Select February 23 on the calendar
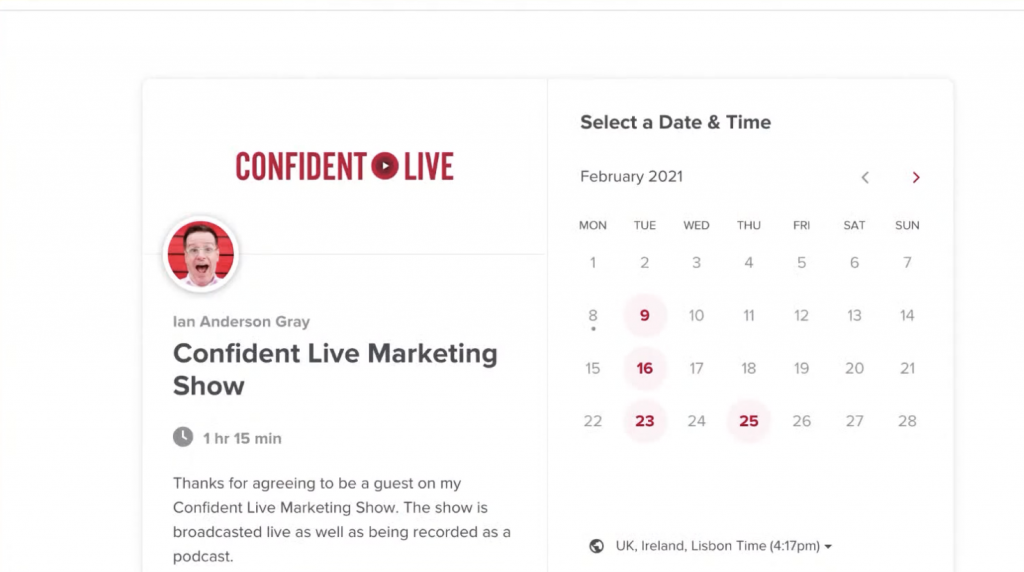Viewport: 1024px width, 572px height. click(645, 421)
